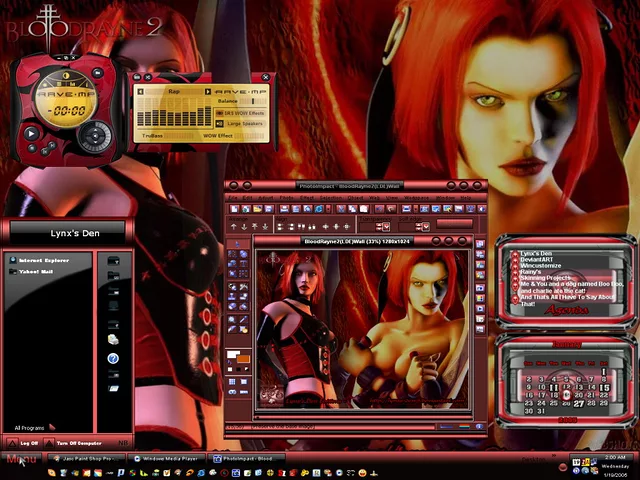Click the Send Backward down arrow in Arrange

[x=244, y=227]
